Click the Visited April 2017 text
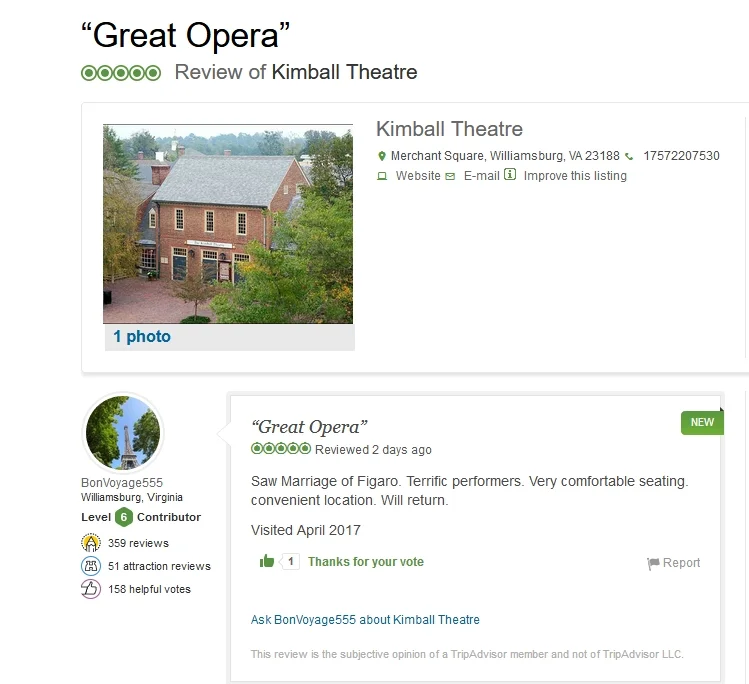 coord(306,530)
